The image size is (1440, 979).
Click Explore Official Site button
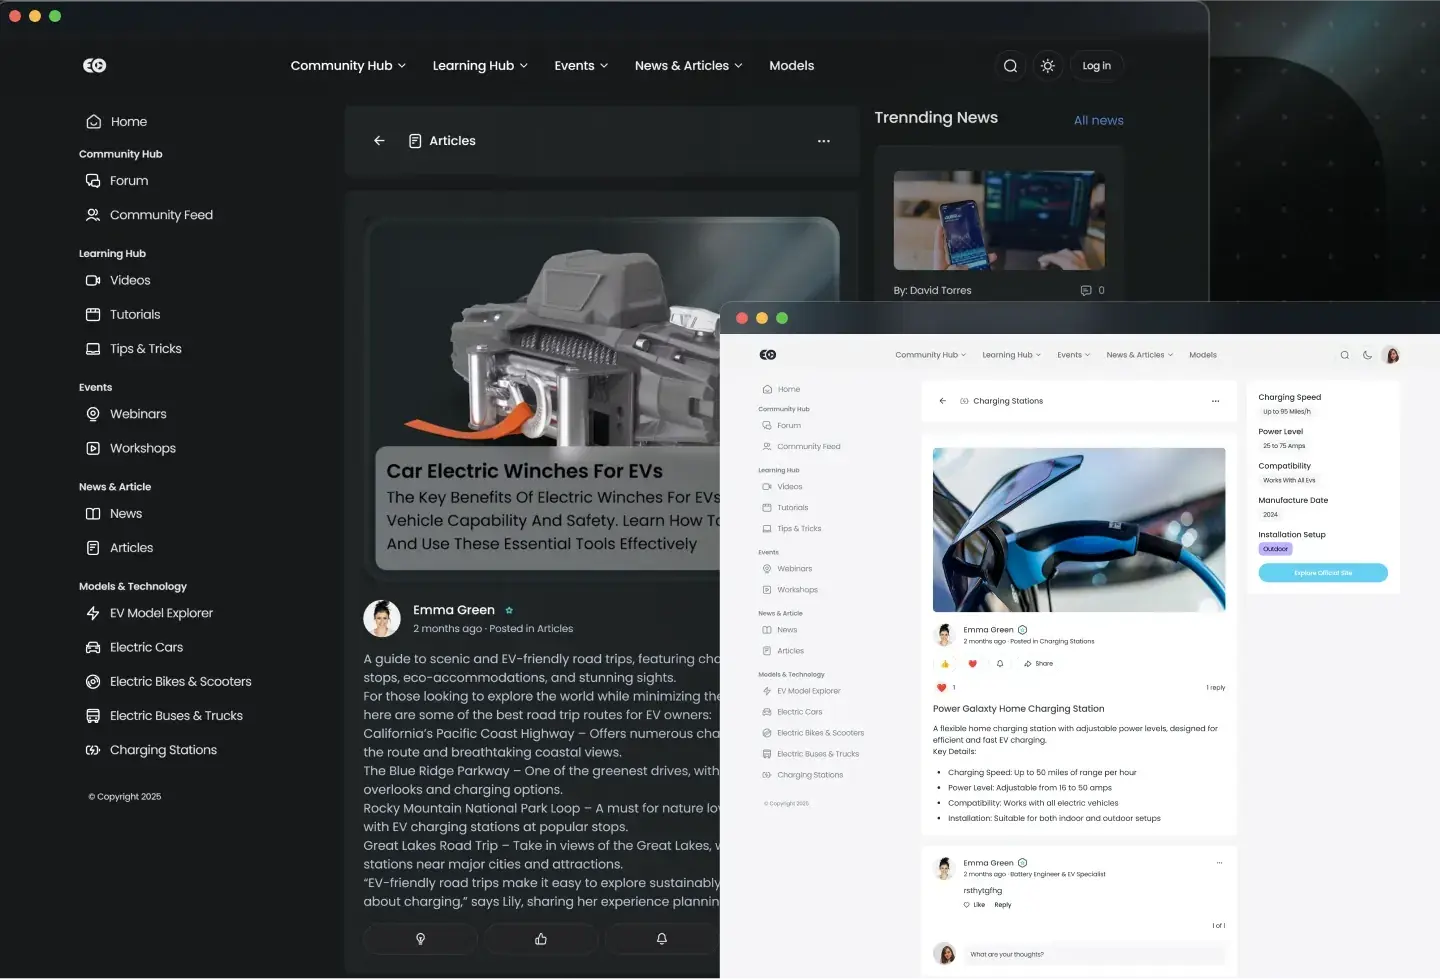(1322, 573)
